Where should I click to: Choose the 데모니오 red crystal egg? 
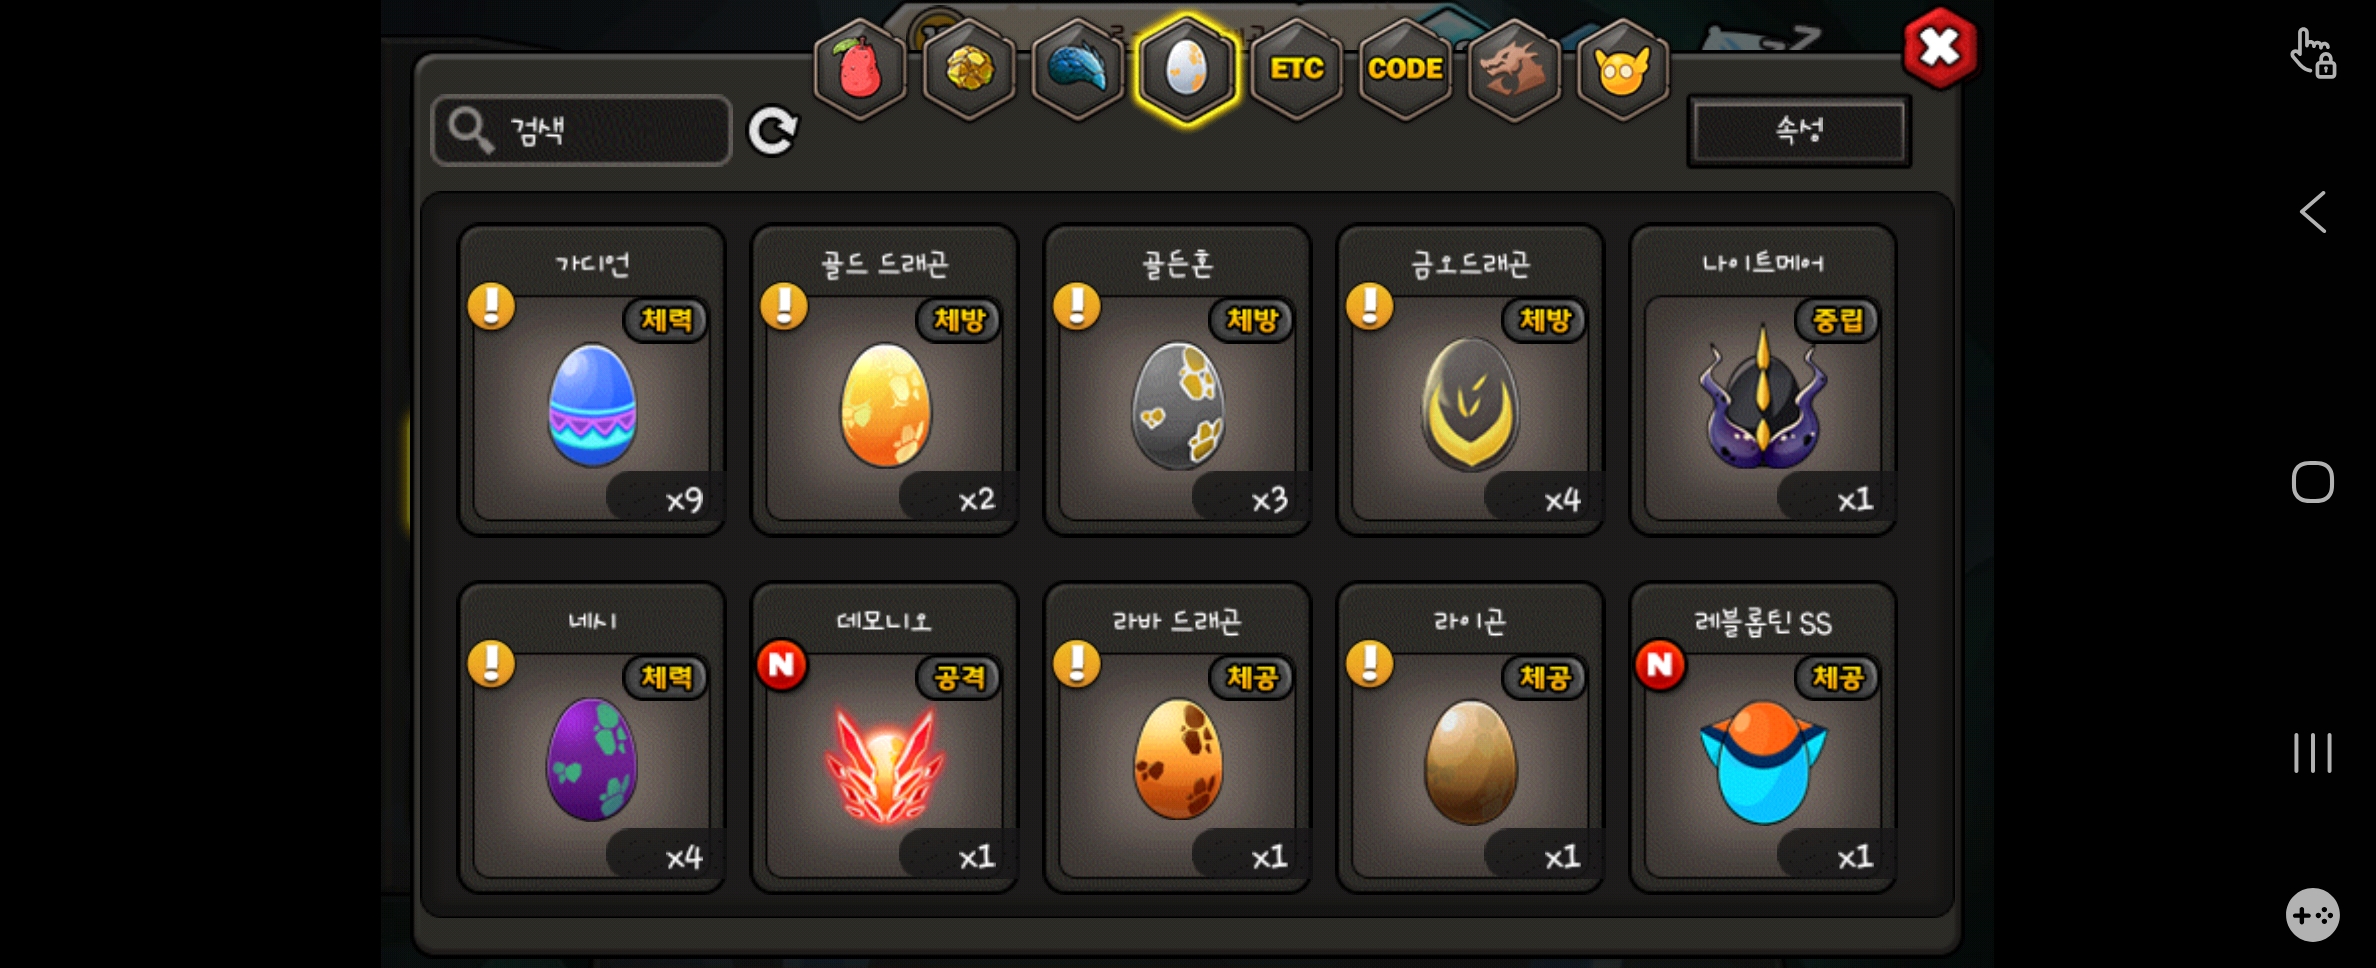885,738
